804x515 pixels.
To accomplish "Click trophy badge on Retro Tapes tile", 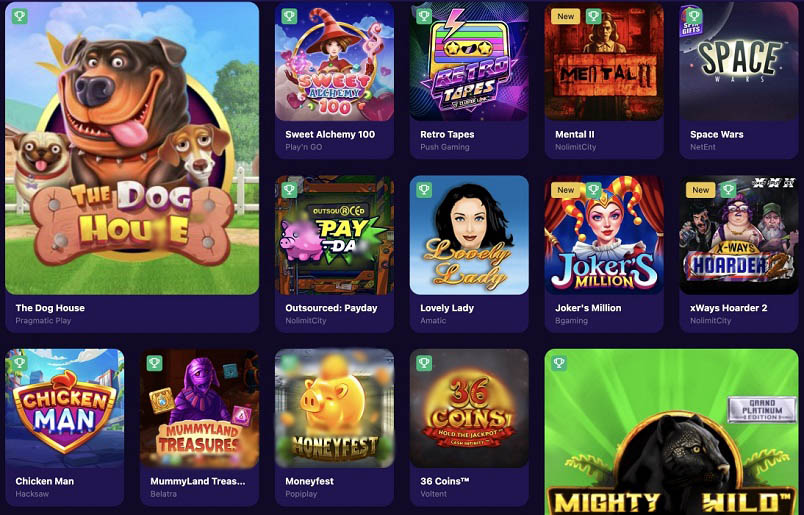I will [425, 16].
